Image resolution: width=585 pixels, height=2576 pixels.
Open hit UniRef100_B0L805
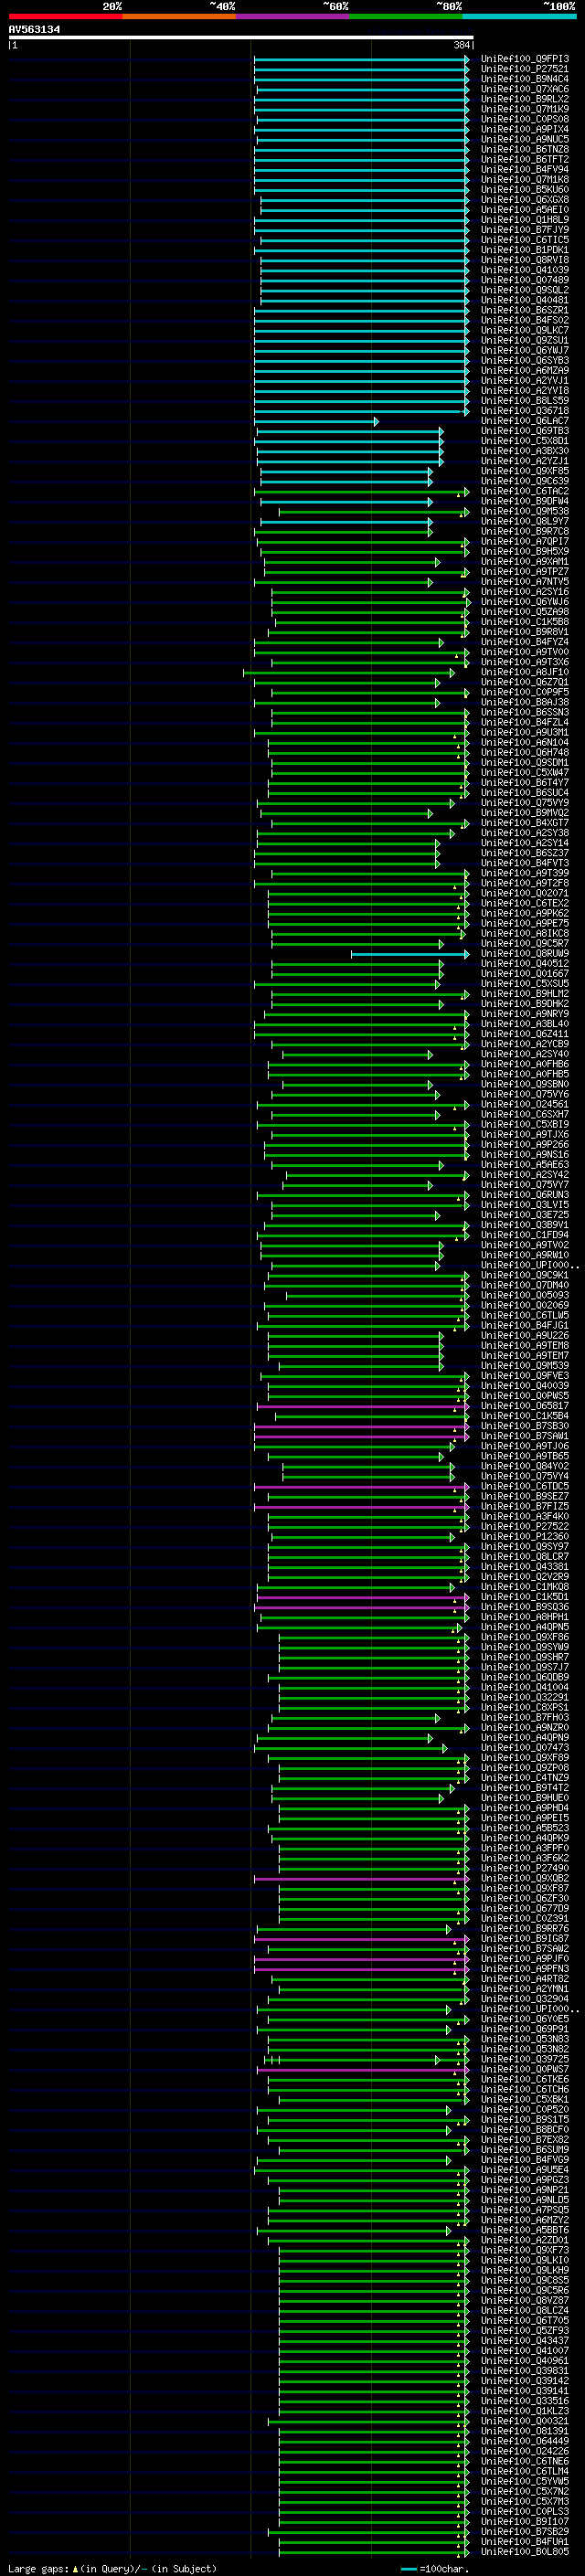point(525,2552)
